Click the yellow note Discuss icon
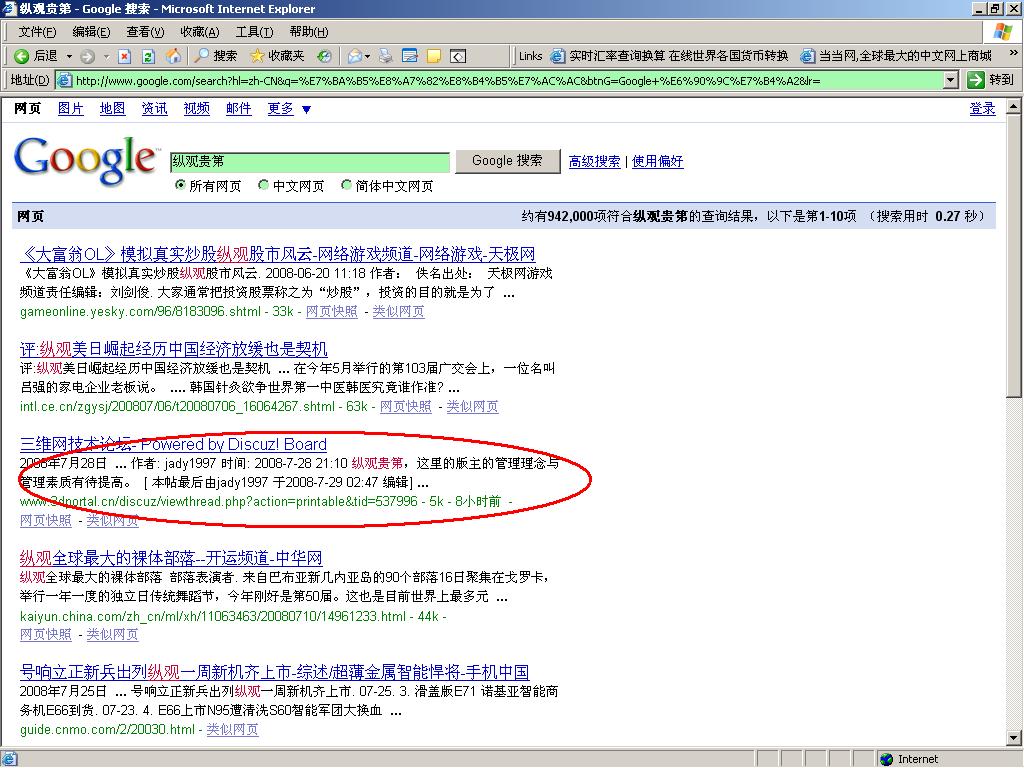1024x768 pixels. (434, 57)
